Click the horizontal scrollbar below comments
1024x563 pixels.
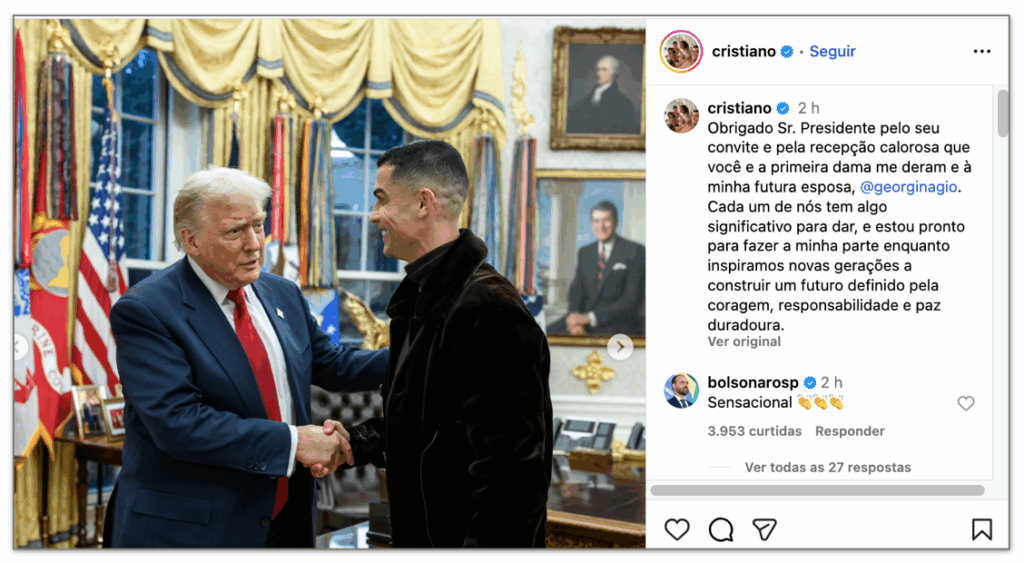point(817,490)
